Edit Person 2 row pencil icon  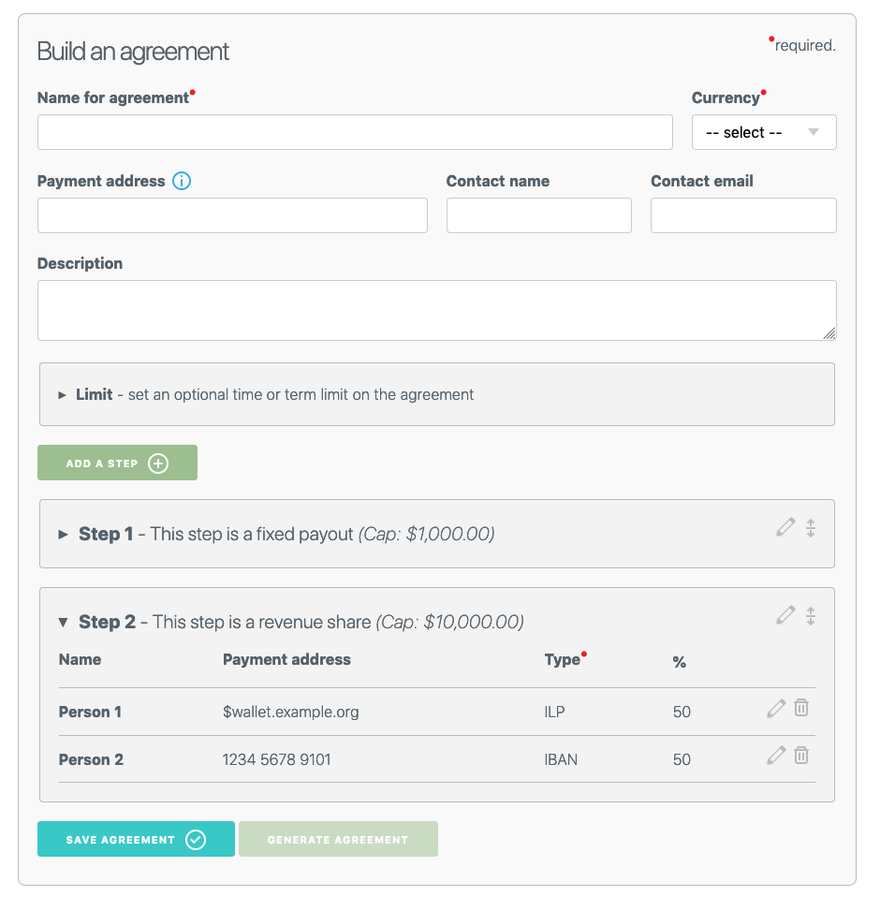point(776,756)
